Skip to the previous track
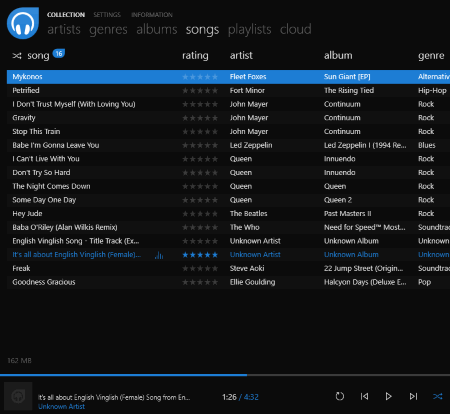Viewport: 450px width, 414px height. pos(364,396)
